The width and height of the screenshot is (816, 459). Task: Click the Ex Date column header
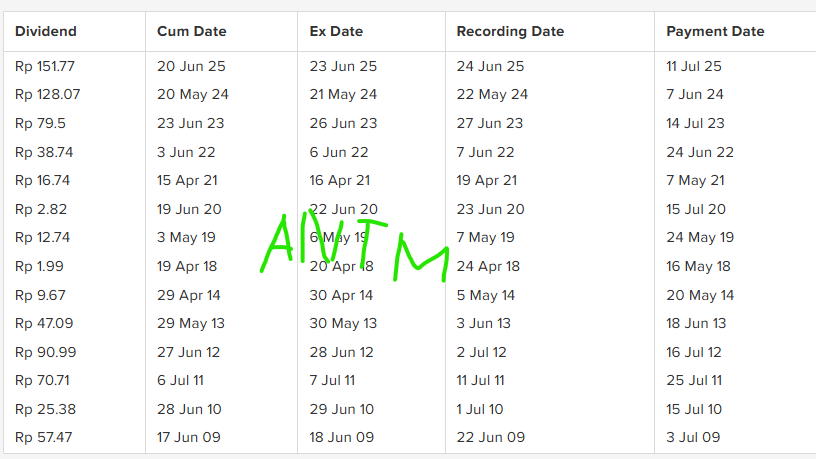click(x=336, y=31)
